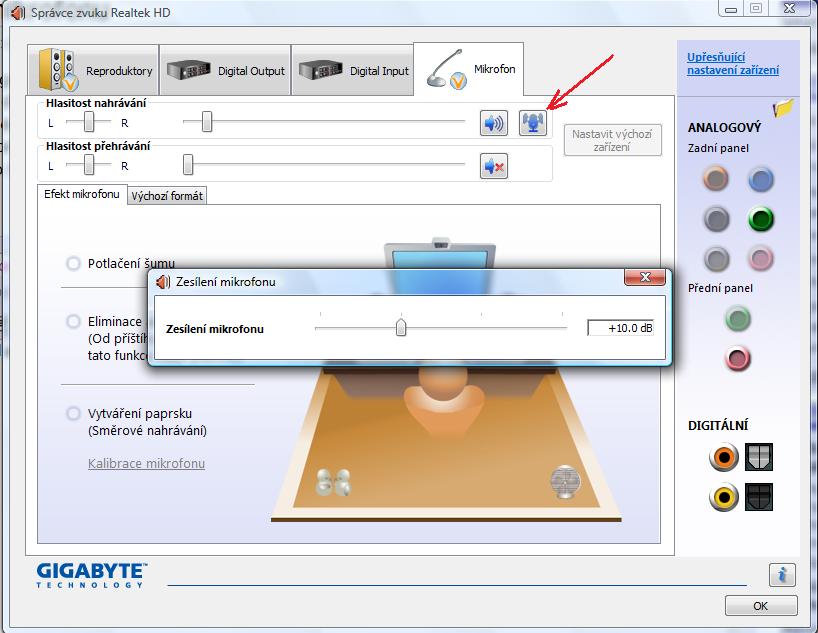Click the recording L/R balance slider
This screenshot has width=818, height=633.
[89, 122]
